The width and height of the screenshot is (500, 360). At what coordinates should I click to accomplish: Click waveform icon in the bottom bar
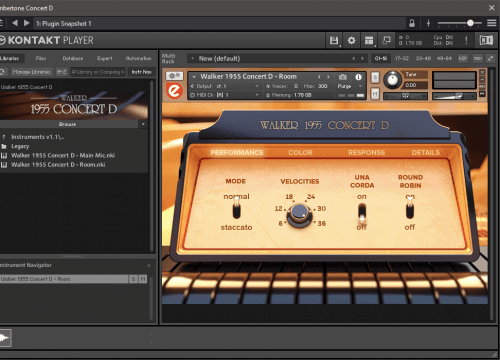tap(4, 338)
